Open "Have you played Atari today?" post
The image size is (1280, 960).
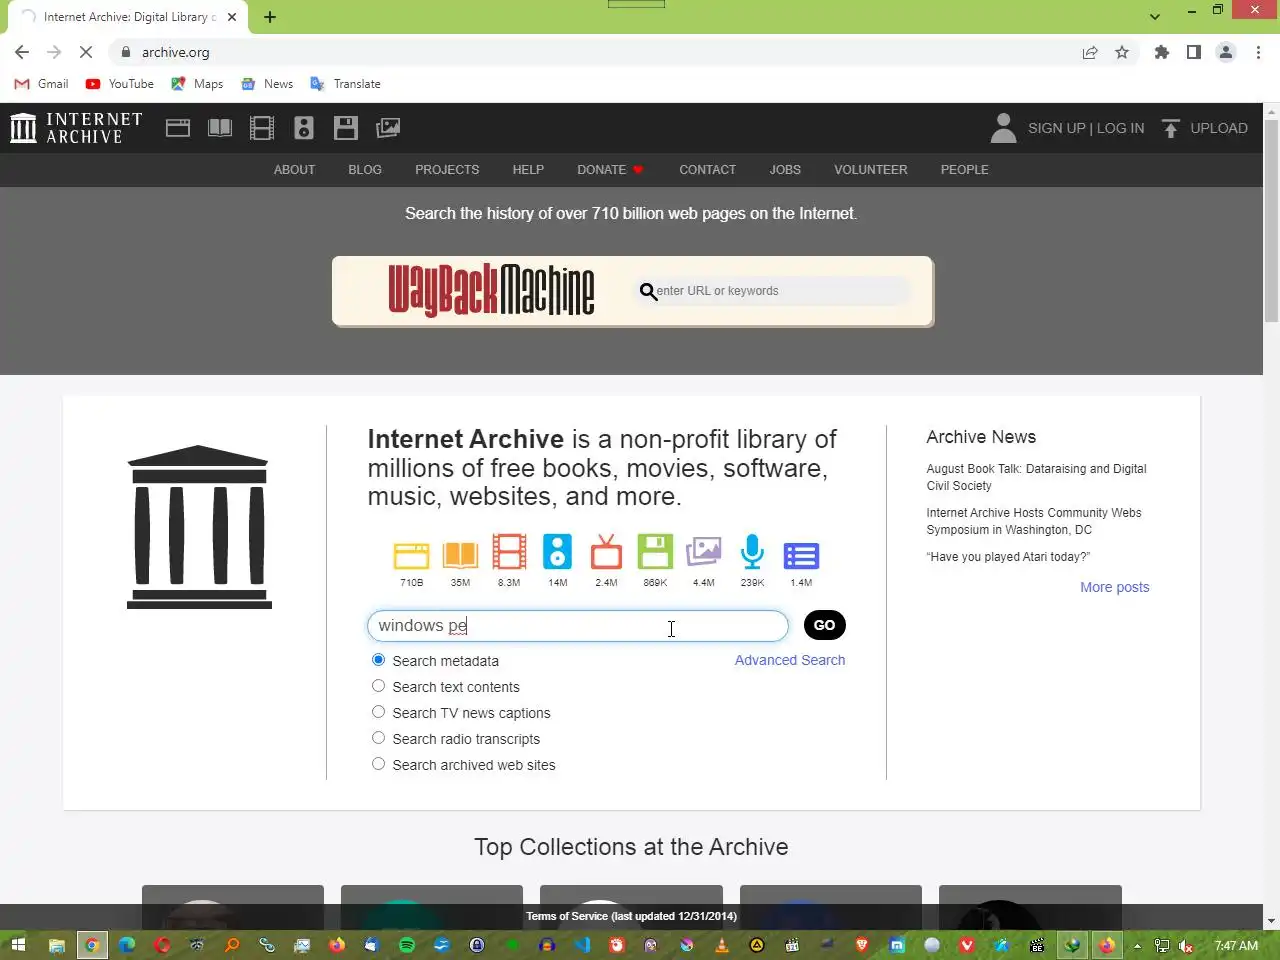(1008, 557)
